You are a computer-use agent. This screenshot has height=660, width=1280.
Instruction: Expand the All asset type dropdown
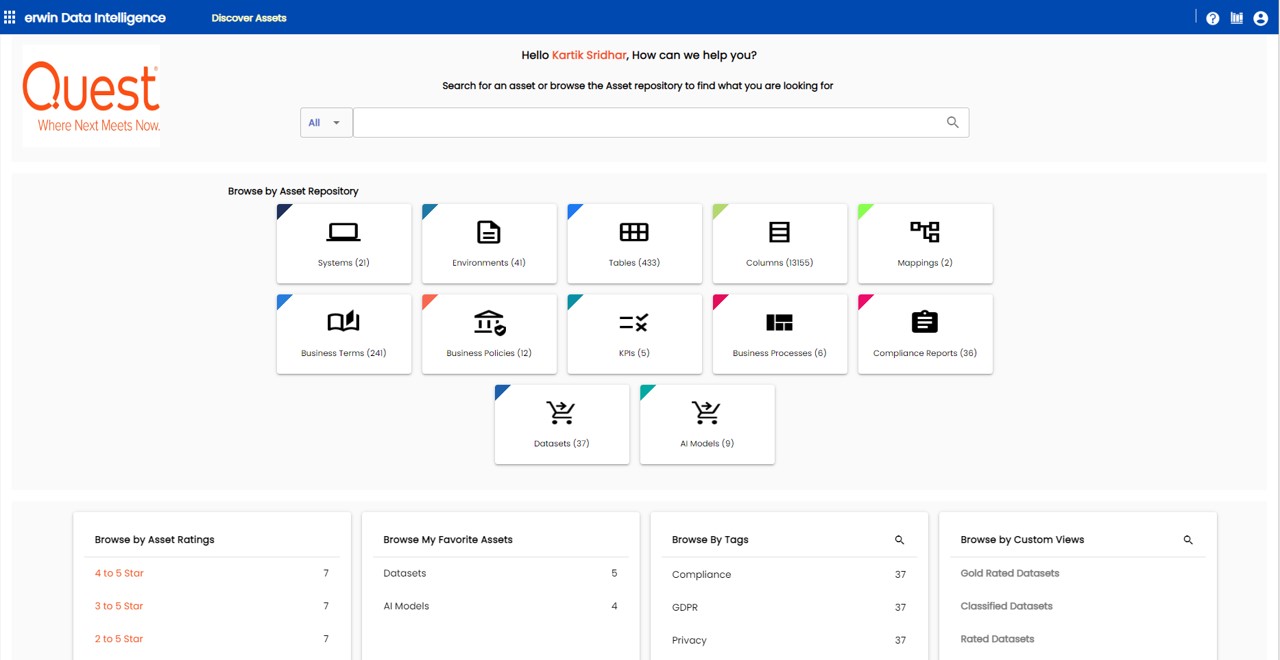(x=326, y=122)
